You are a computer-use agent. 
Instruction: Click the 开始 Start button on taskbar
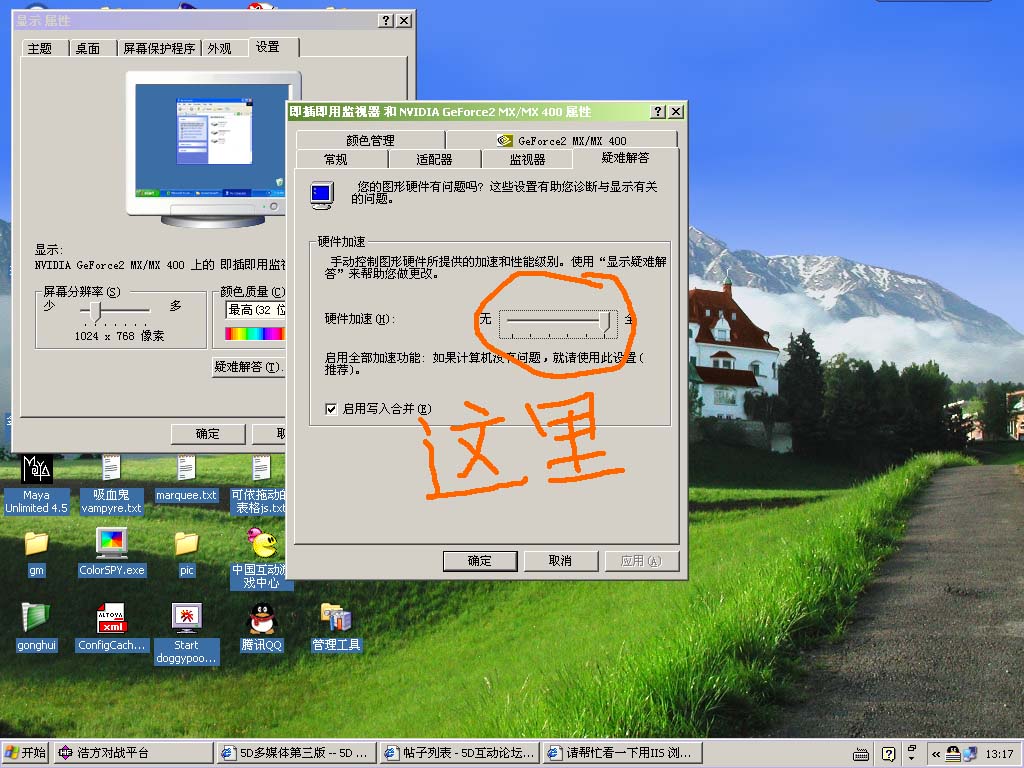(x=25, y=753)
